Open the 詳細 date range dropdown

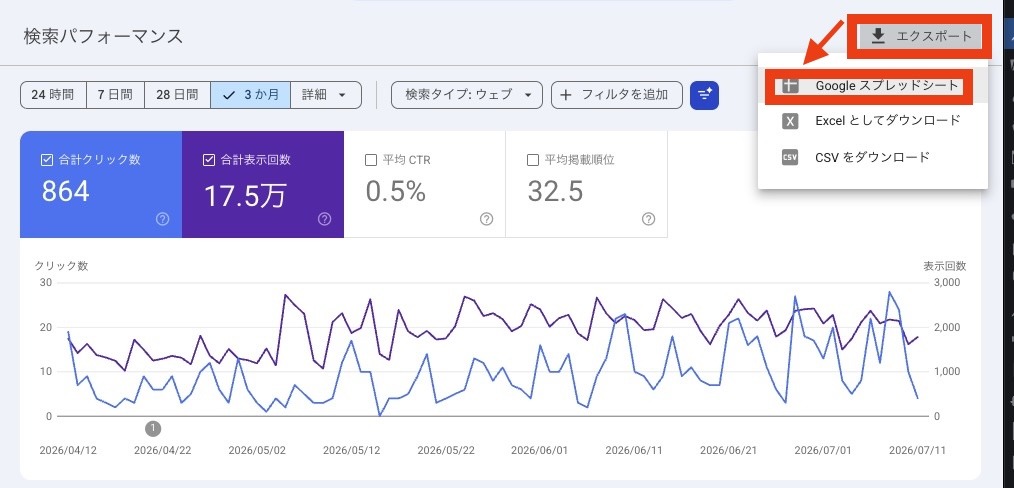326,95
